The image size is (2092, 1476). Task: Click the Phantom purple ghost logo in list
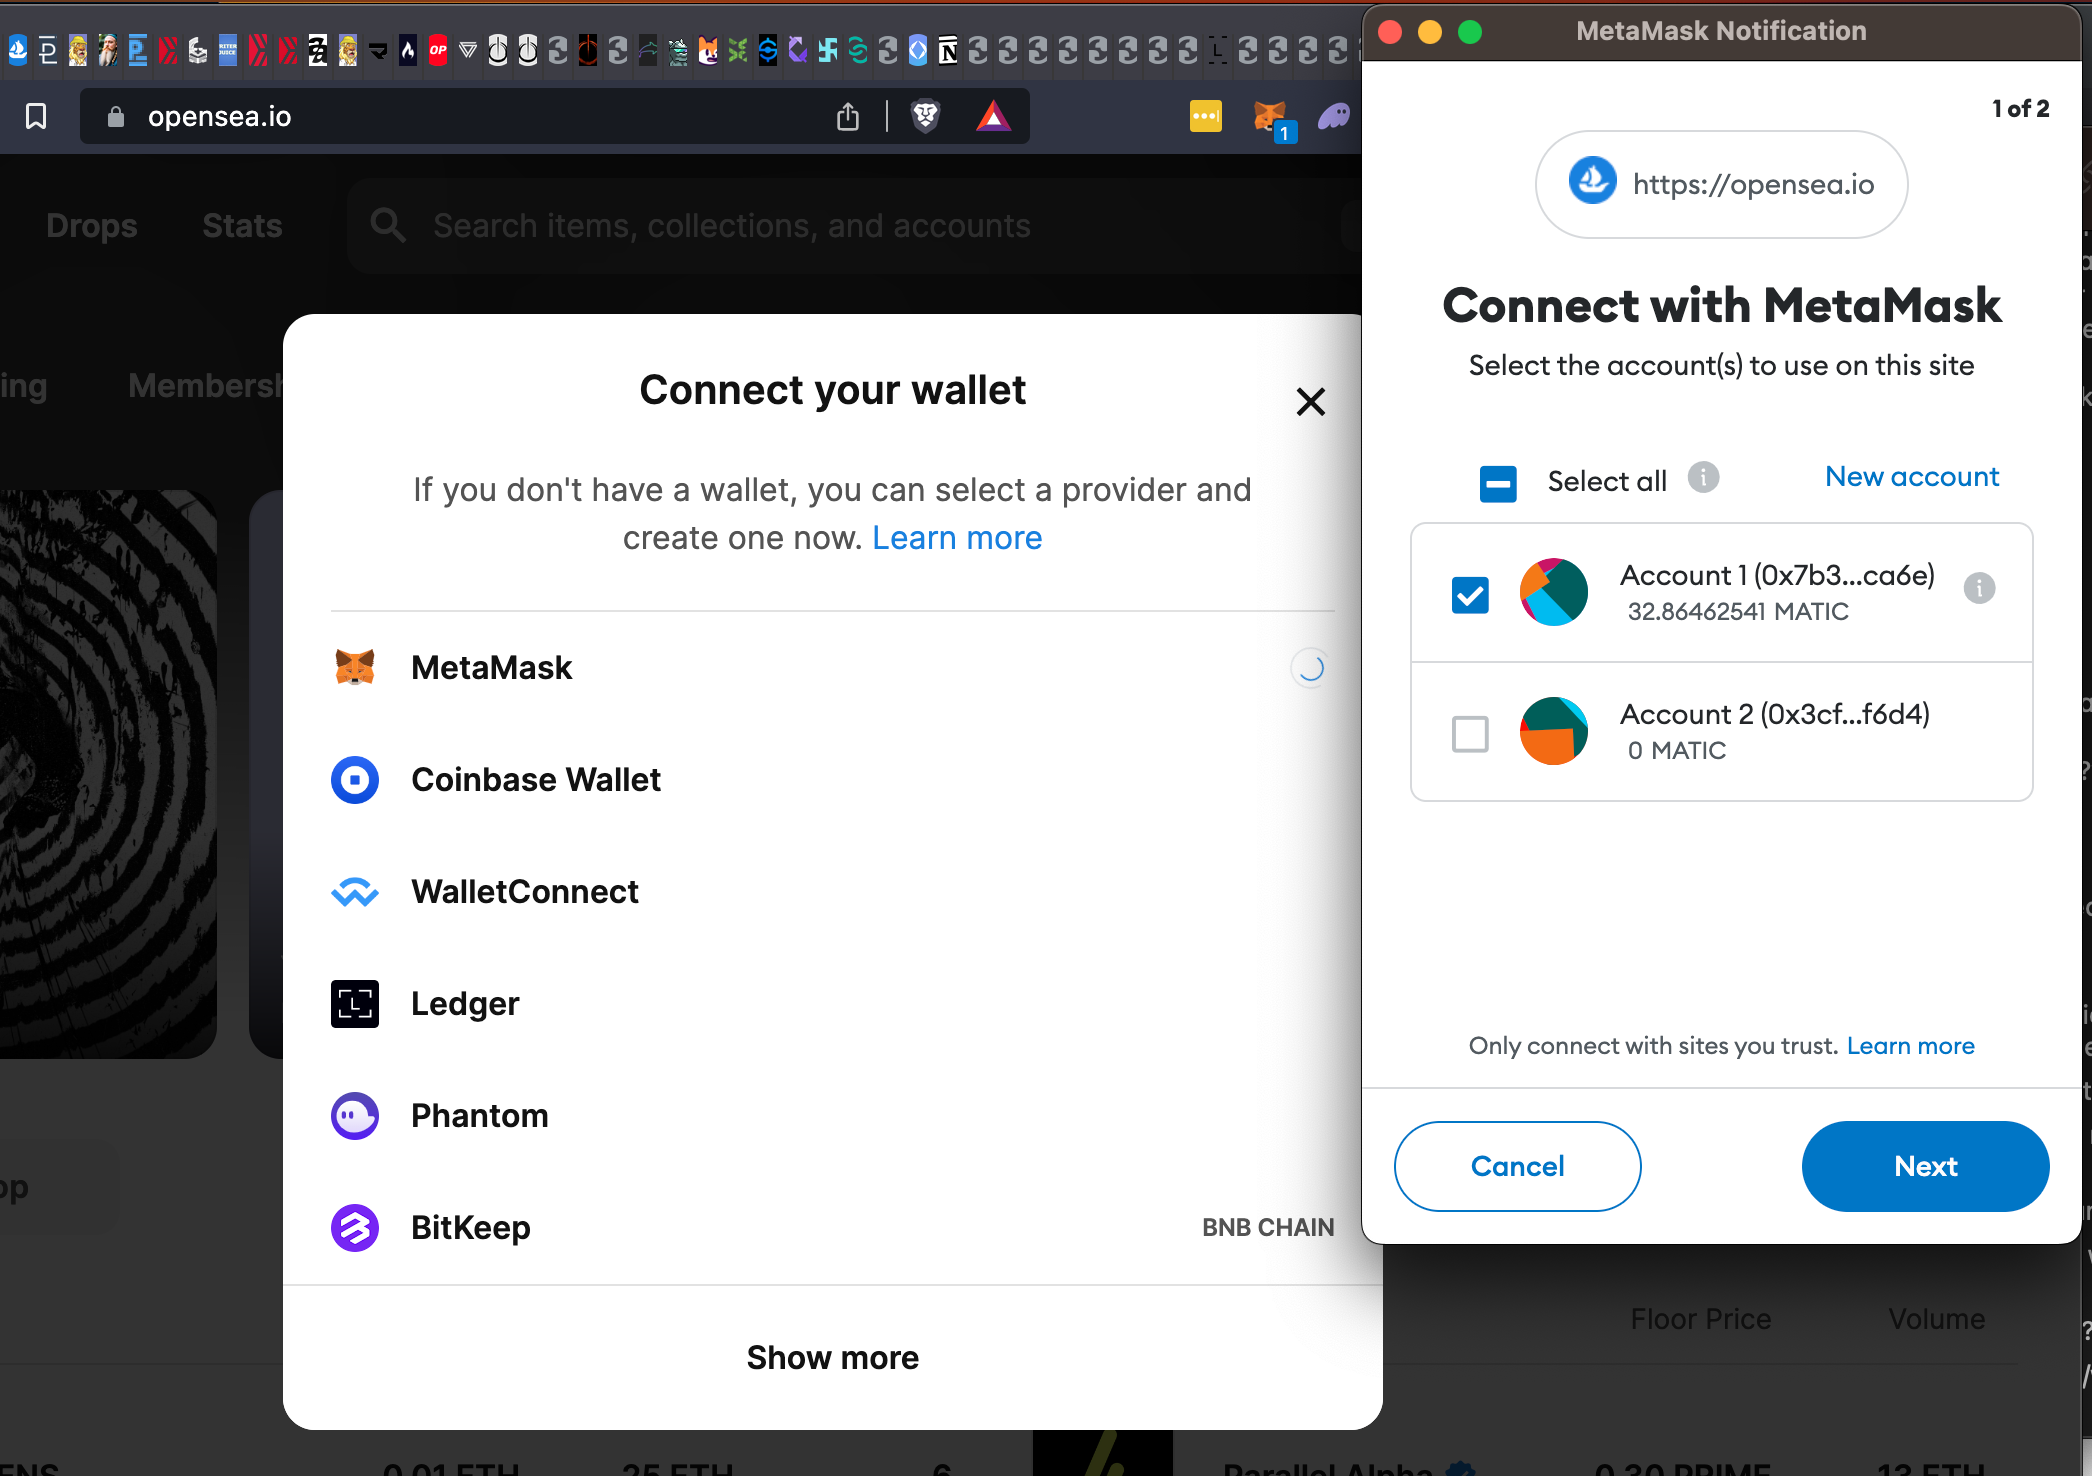[355, 1115]
